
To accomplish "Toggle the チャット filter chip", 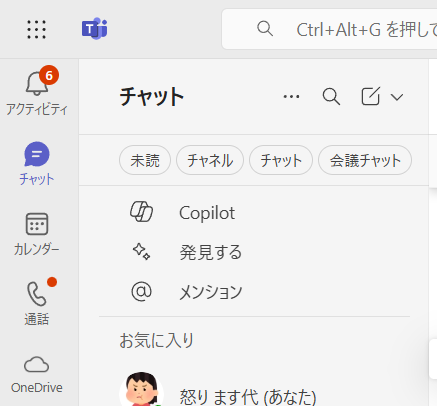I will coord(281,160).
